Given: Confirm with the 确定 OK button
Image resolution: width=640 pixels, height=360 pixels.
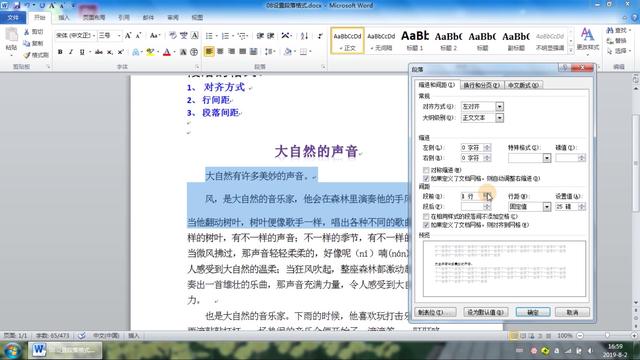Looking at the screenshot, I should click(533, 312).
